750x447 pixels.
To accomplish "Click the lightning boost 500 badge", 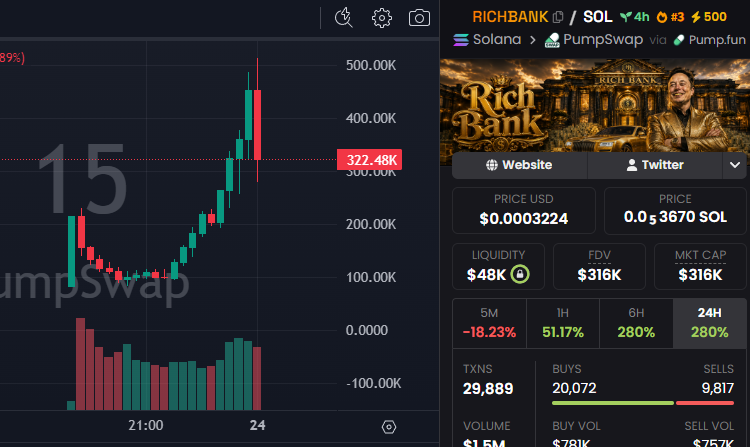I will point(709,17).
